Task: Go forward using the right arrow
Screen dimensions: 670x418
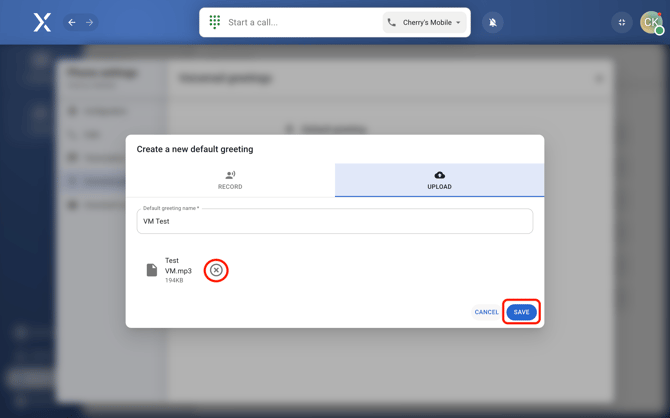Action: pyautogui.click(x=90, y=22)
